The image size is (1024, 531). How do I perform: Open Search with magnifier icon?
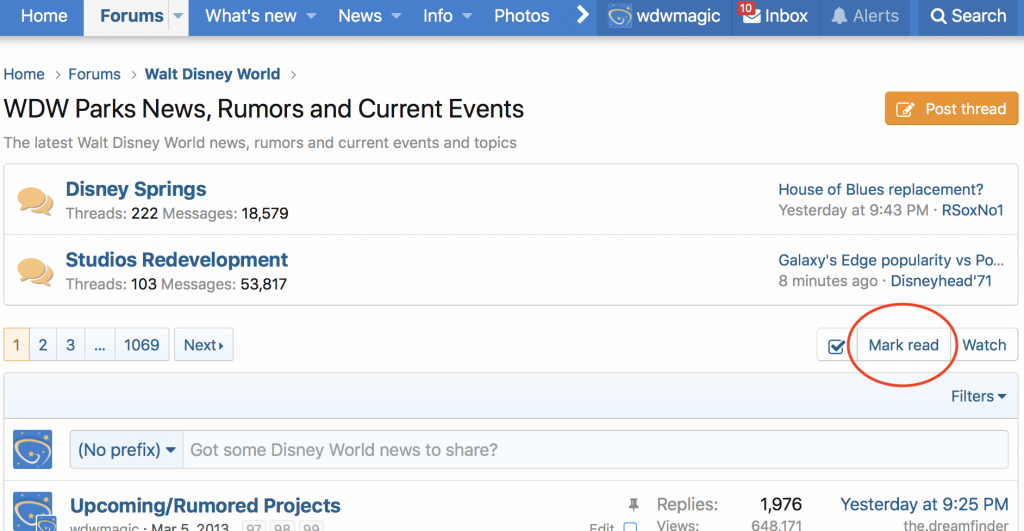(x=938, y=16)
